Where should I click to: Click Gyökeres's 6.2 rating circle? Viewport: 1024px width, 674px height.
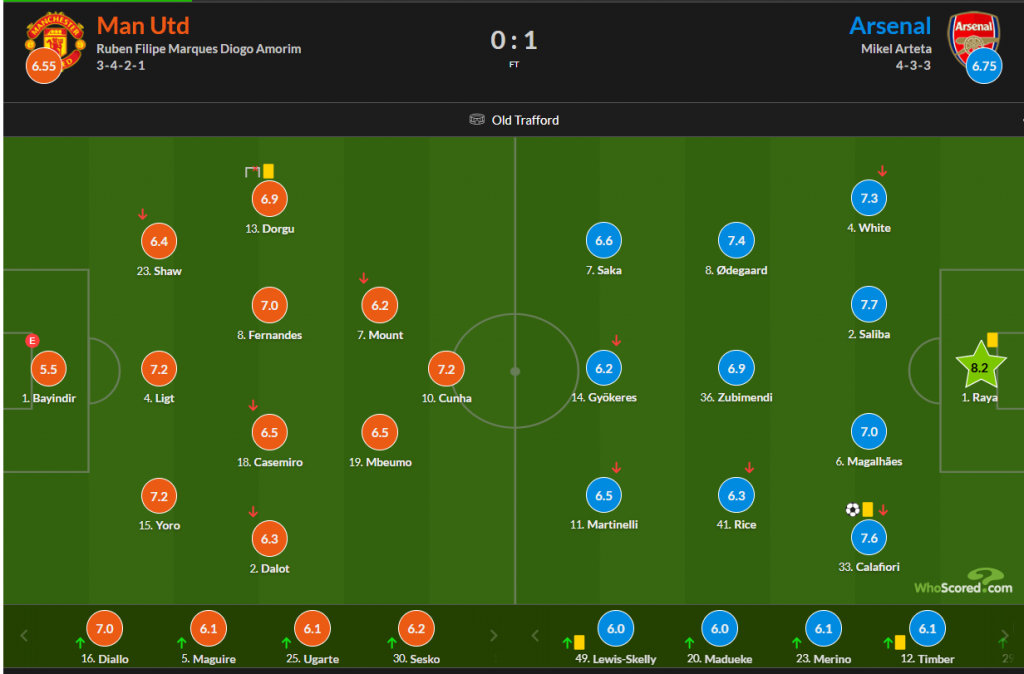[604, 368]
